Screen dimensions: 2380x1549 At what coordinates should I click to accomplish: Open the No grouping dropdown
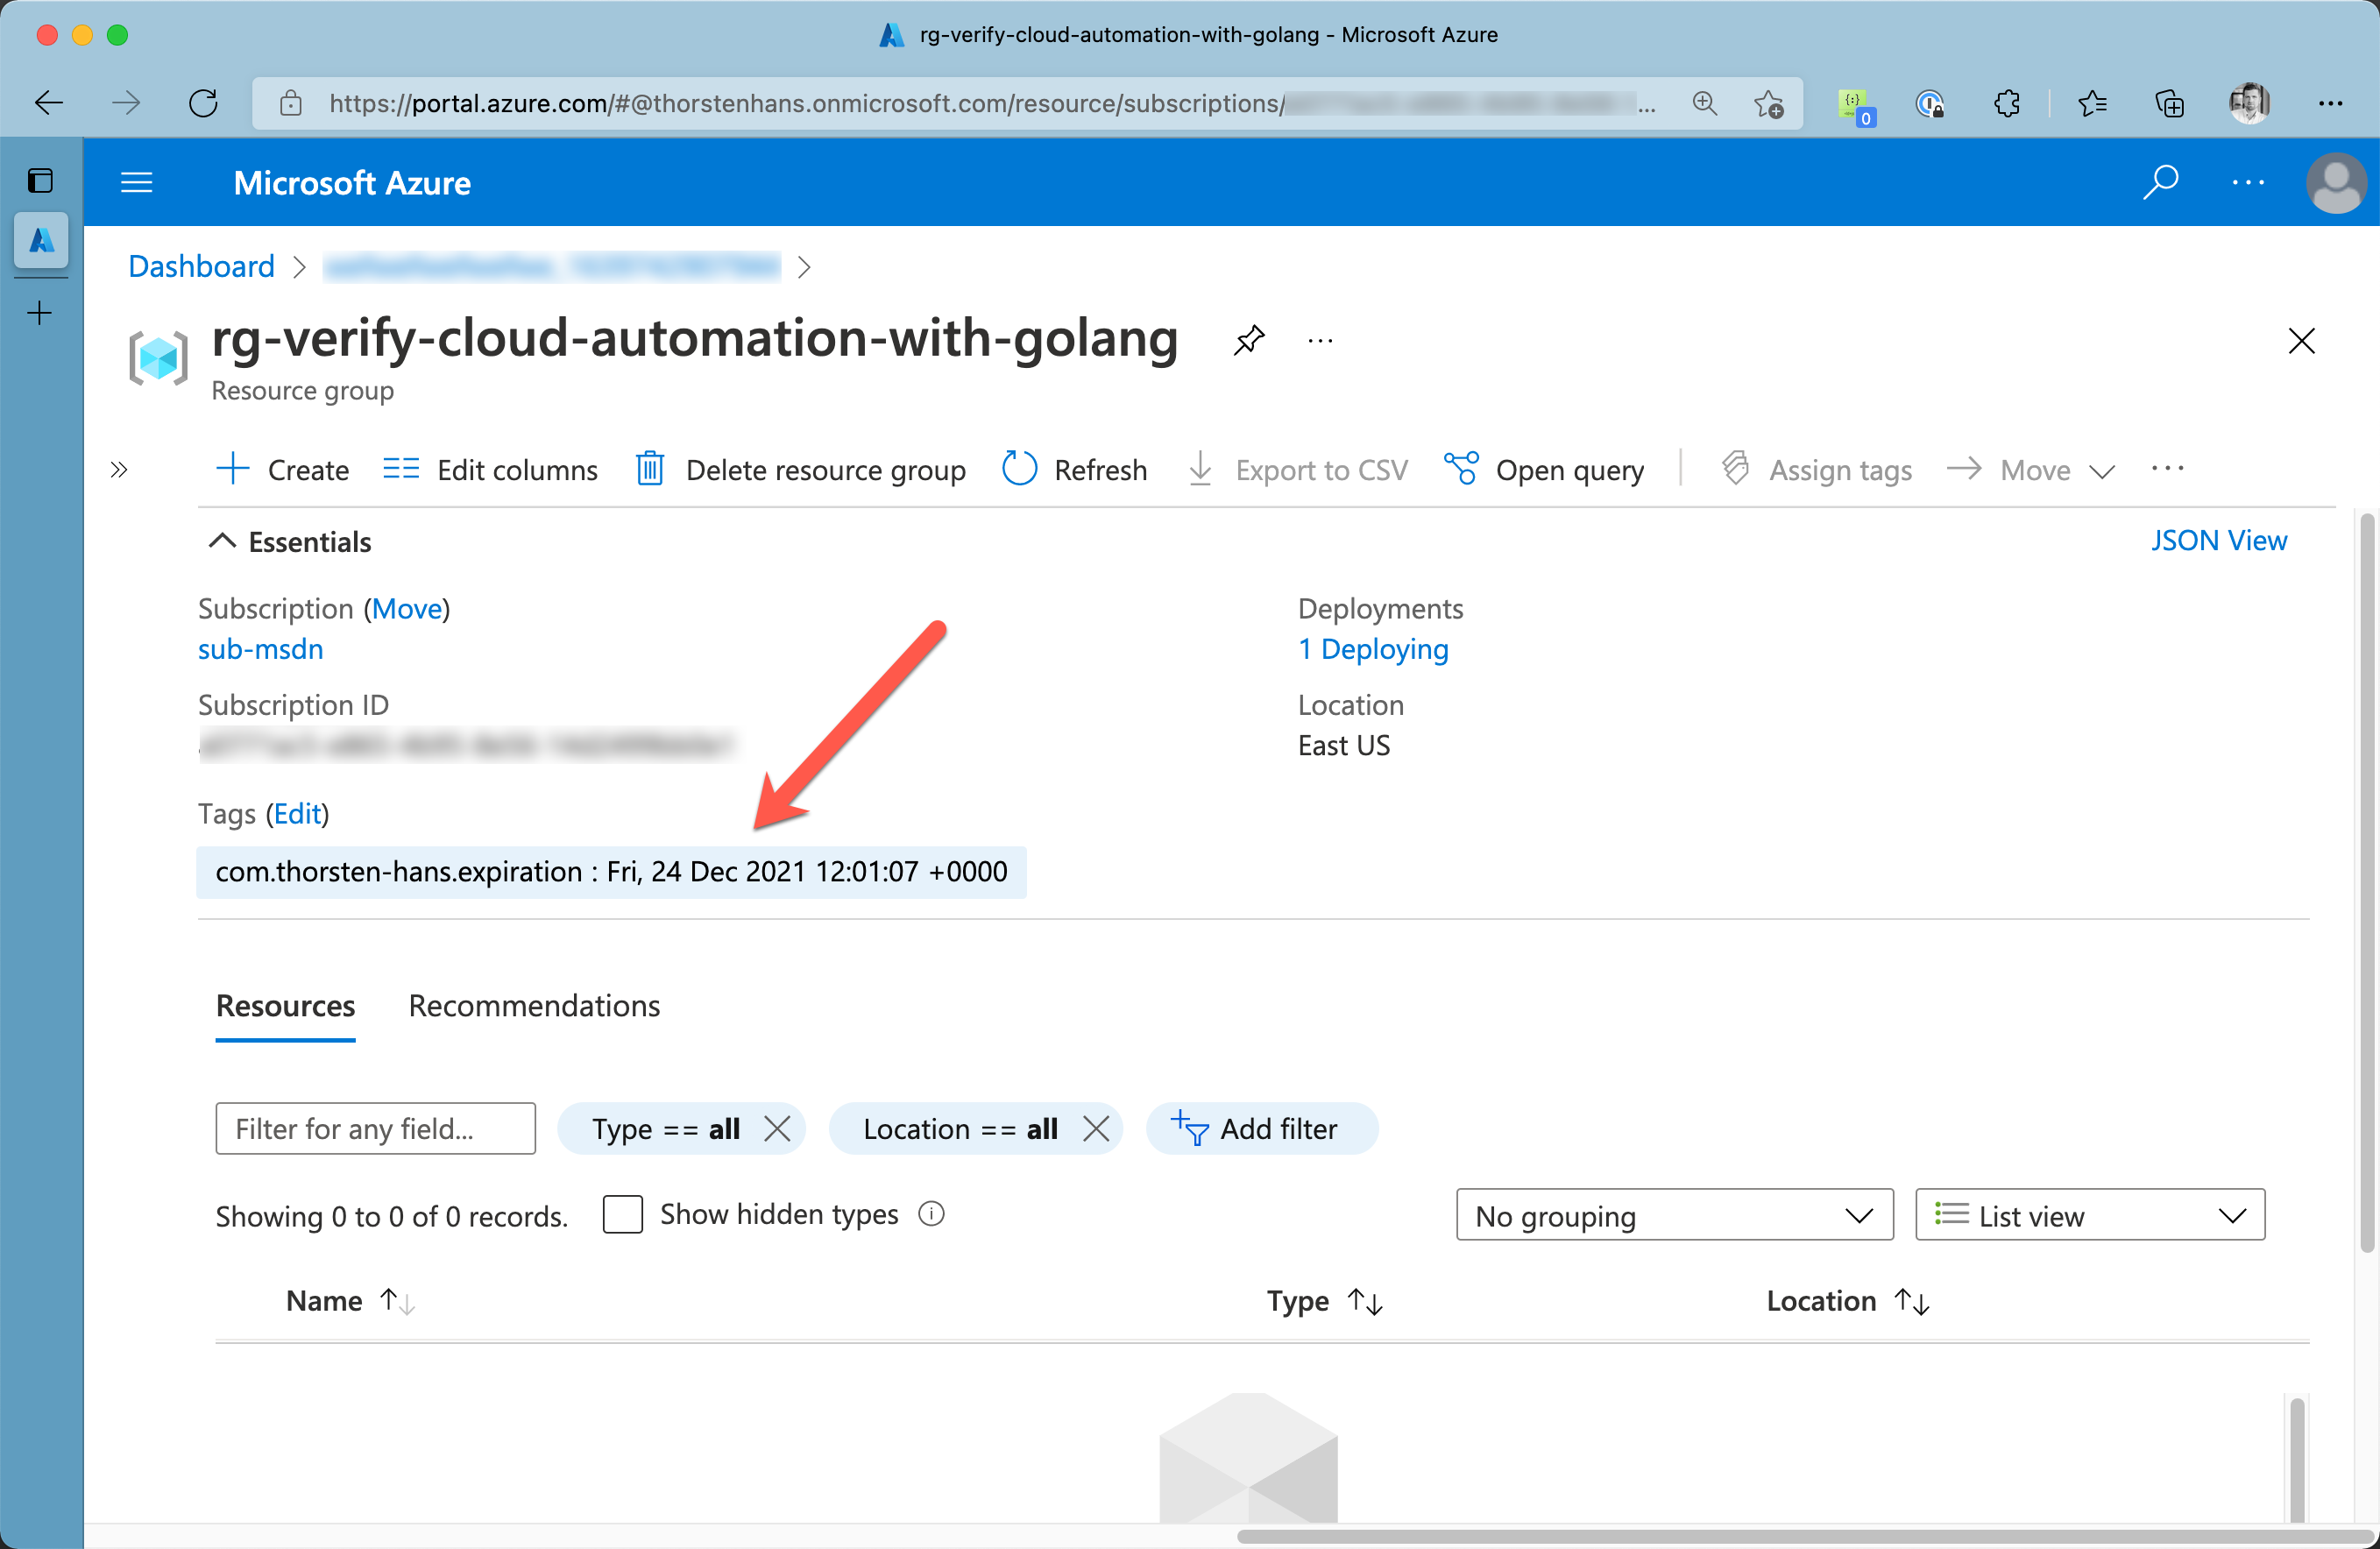1674,1215
